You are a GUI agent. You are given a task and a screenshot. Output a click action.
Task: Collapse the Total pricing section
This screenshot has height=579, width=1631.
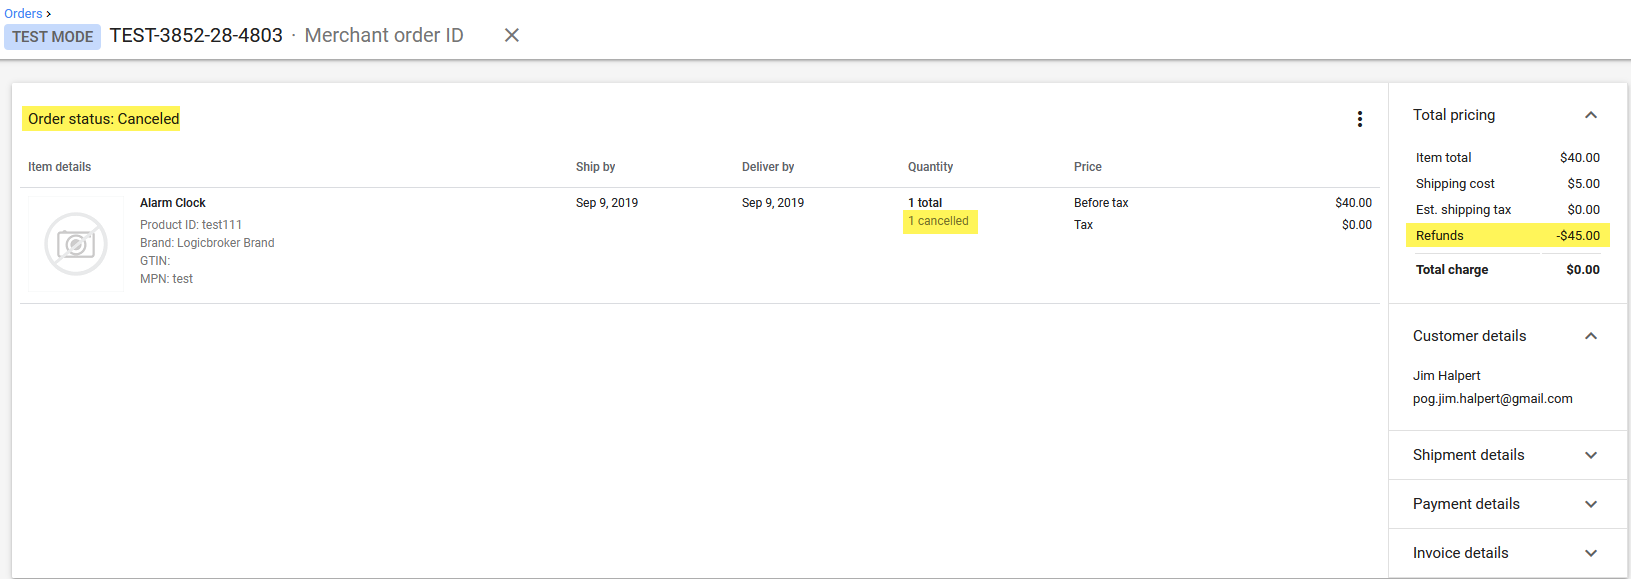click(x=1590, y=115)
